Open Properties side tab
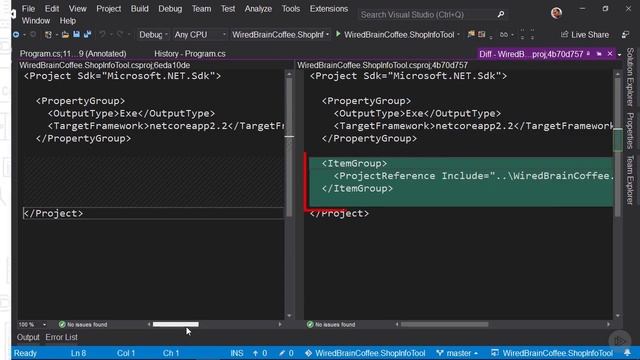 [630, 131]
